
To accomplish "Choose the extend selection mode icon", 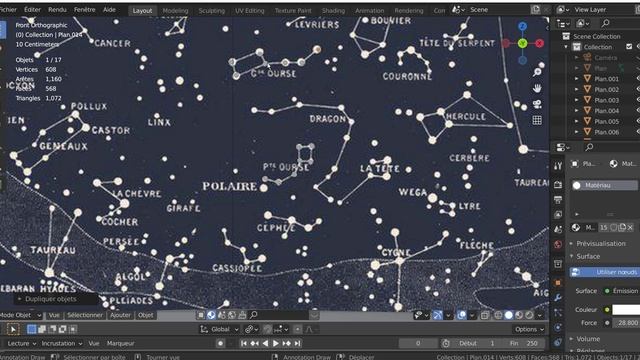I will coord(42,329).
